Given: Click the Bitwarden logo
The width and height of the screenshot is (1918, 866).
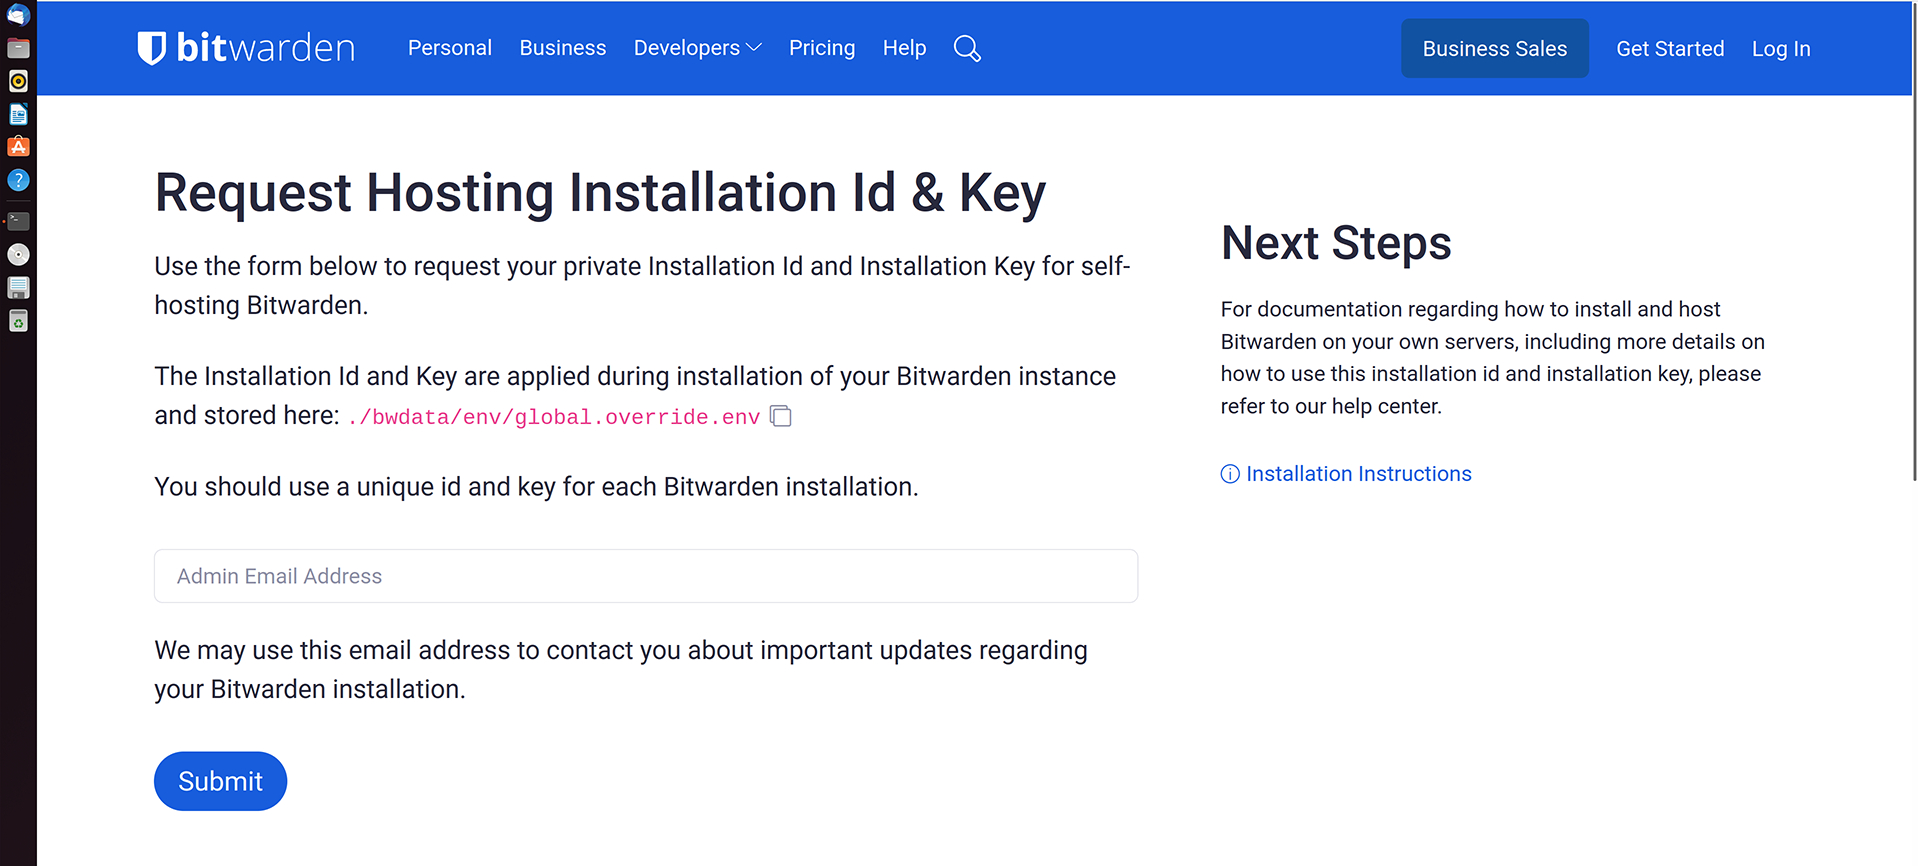Looking at the screenshot, I should click(246, 48).
